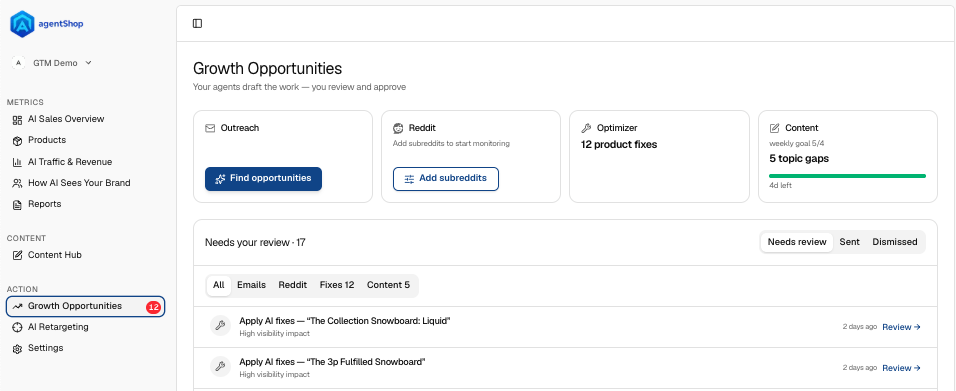Click the Outreach envelope icon
The width and height of the screenshot is (956, 391).
(210, 128)
